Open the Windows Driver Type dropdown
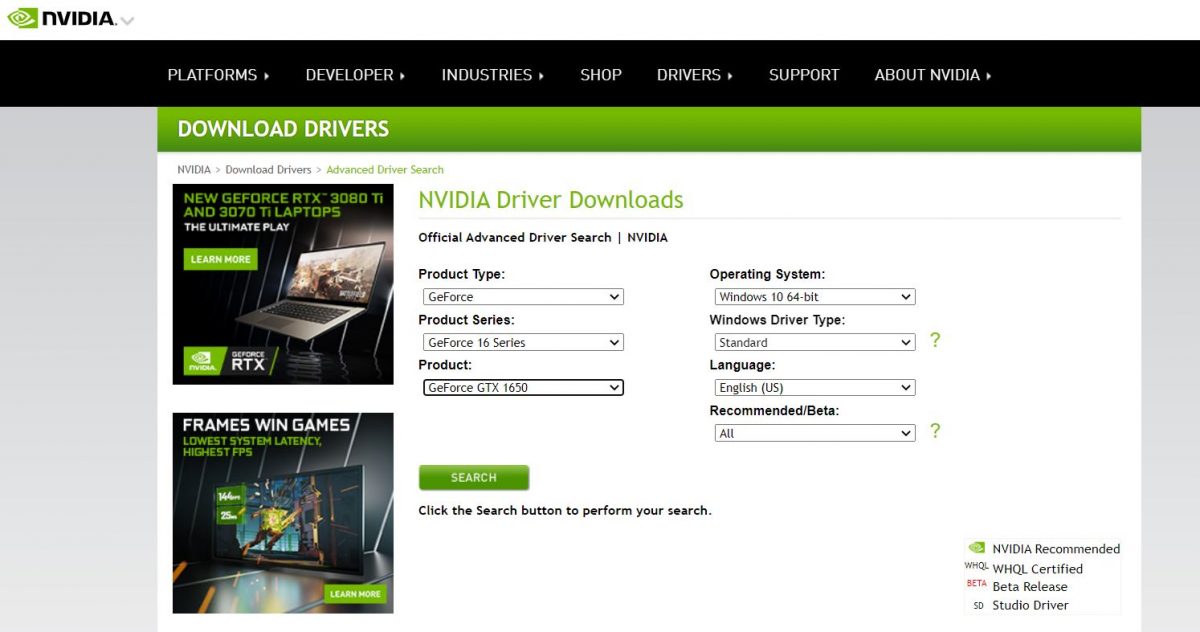Image resolution: width=1200 pixels, height=632 pixels. [815, 342]
